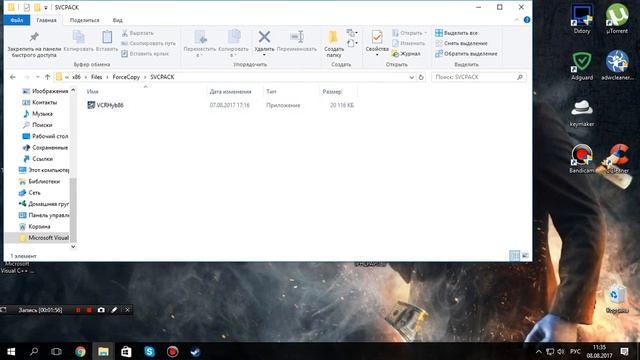Image resolution: width=640 pixels, height=360 pixels.
Task: Open the Explorer help question-mark icon
Action: pyautogui.click(x=527, y=20)
